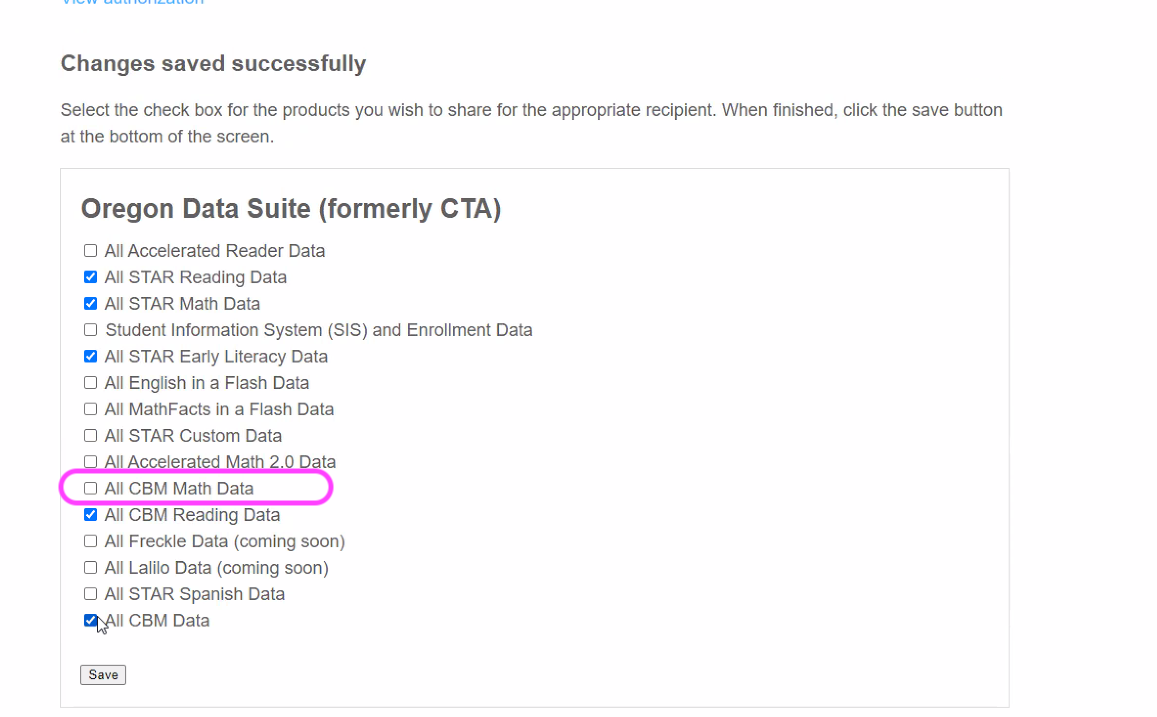The image size is (1157, 717).
Task: Check All MathFacts in a Flash Data
Action: [x=90, y=409]
